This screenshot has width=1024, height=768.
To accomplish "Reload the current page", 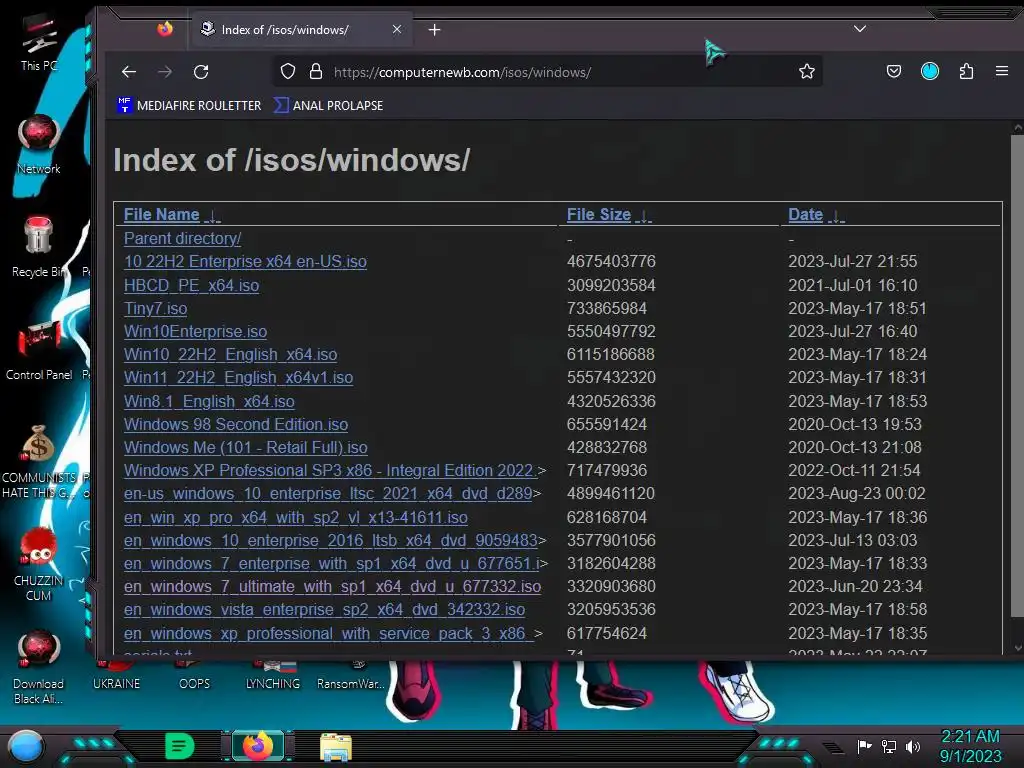I will click(x=201, y=72).
